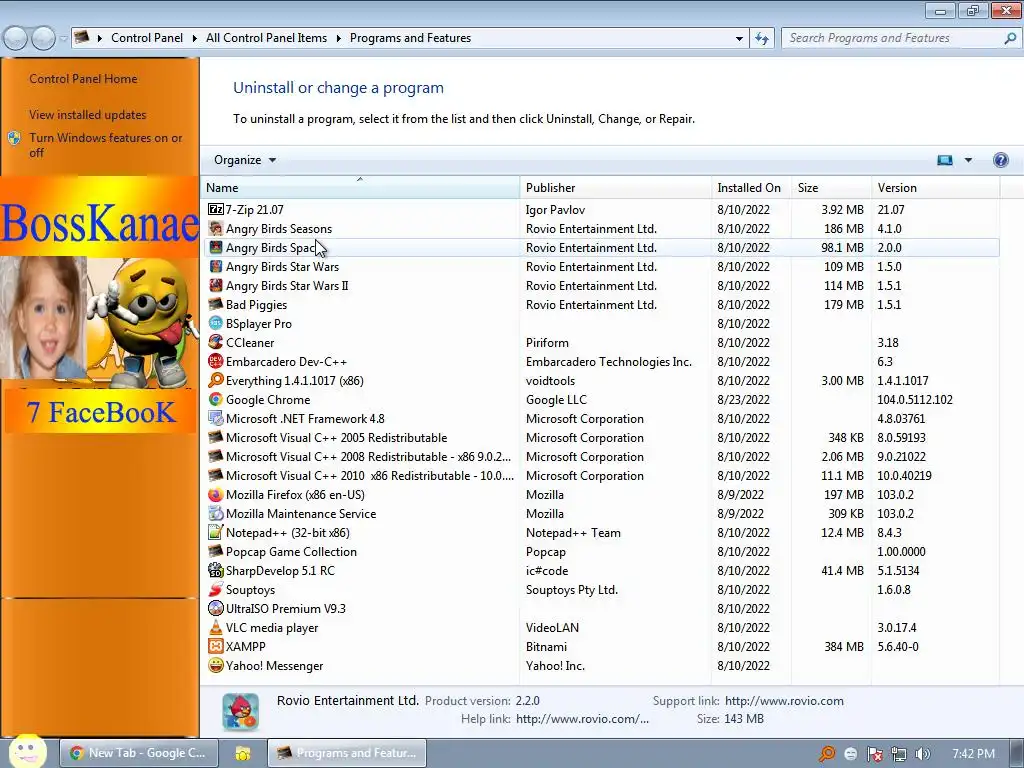
Task: Open the Everything magnifier tray icon
Action: [826, 754]
